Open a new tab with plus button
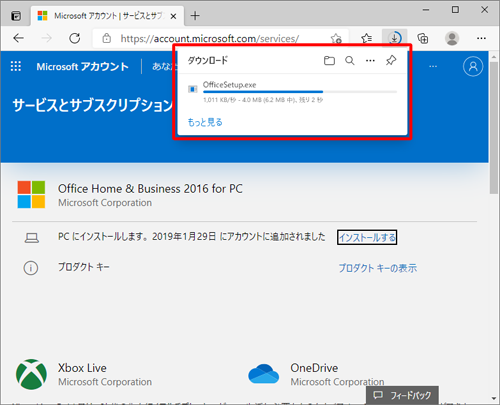 195,16
